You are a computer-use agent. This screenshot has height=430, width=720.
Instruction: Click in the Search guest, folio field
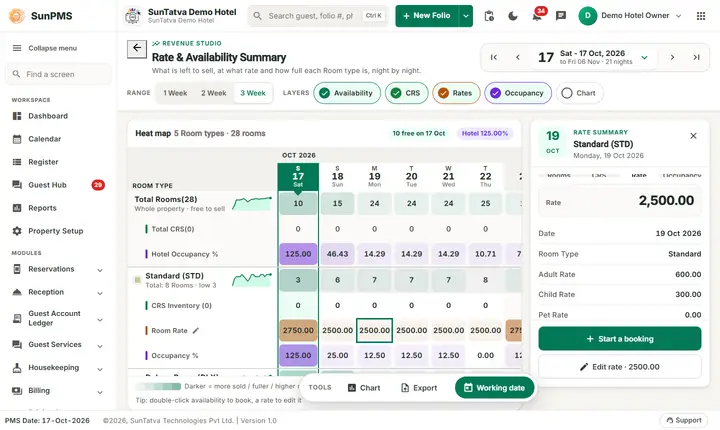pos(318,16)
